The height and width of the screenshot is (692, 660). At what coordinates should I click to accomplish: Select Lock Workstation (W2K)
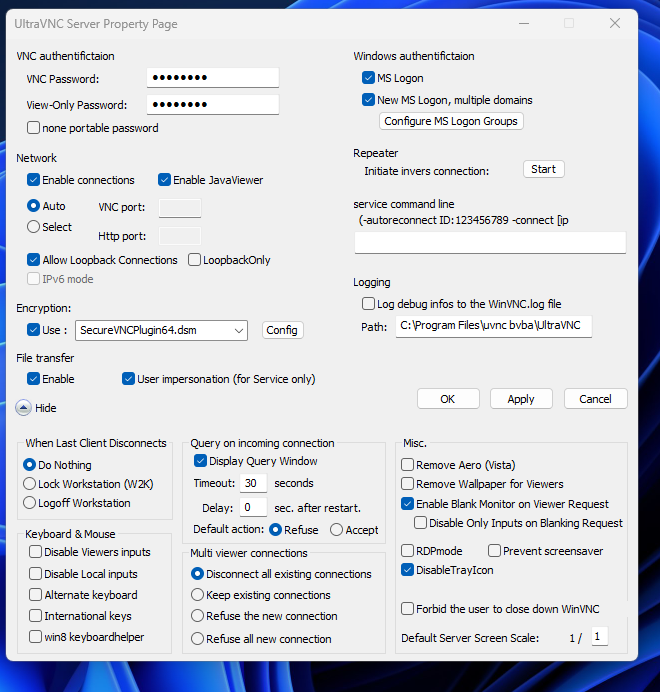coord(30,484)
